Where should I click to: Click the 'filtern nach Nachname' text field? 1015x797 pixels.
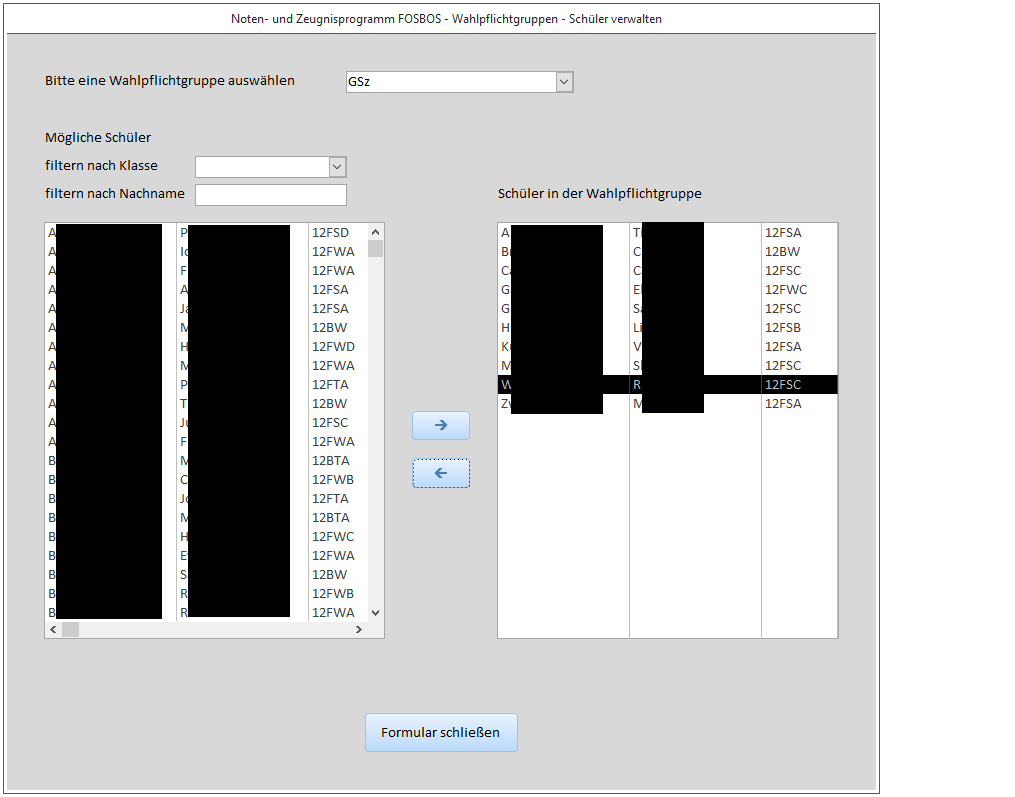coord(271,195)
